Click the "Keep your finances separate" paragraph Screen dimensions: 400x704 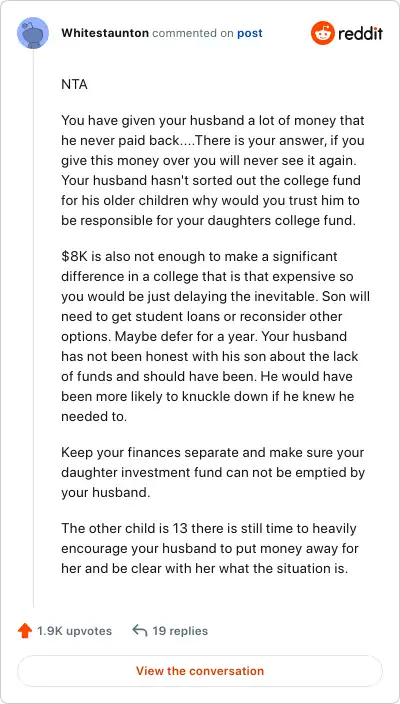coord(213,472)
